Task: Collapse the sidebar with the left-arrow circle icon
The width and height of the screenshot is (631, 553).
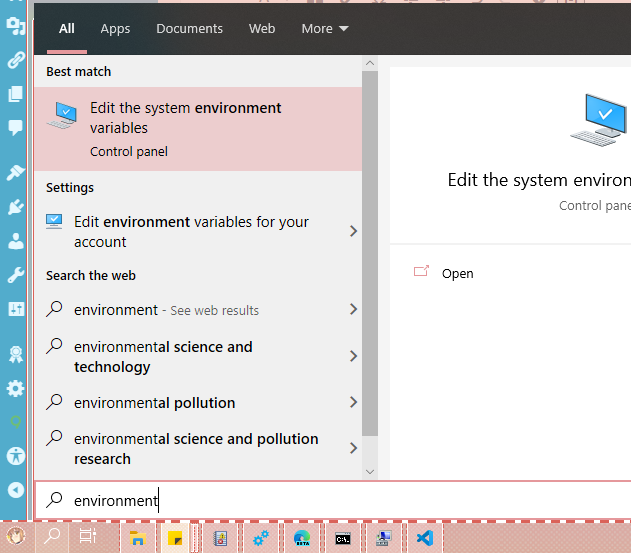Action: 16,490
